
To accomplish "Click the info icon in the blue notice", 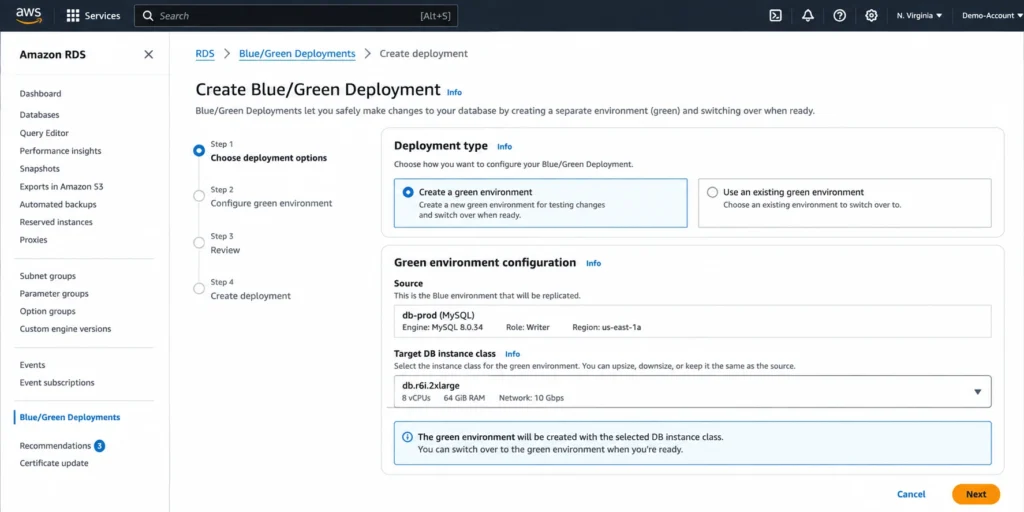I will (x=407, y=437).
